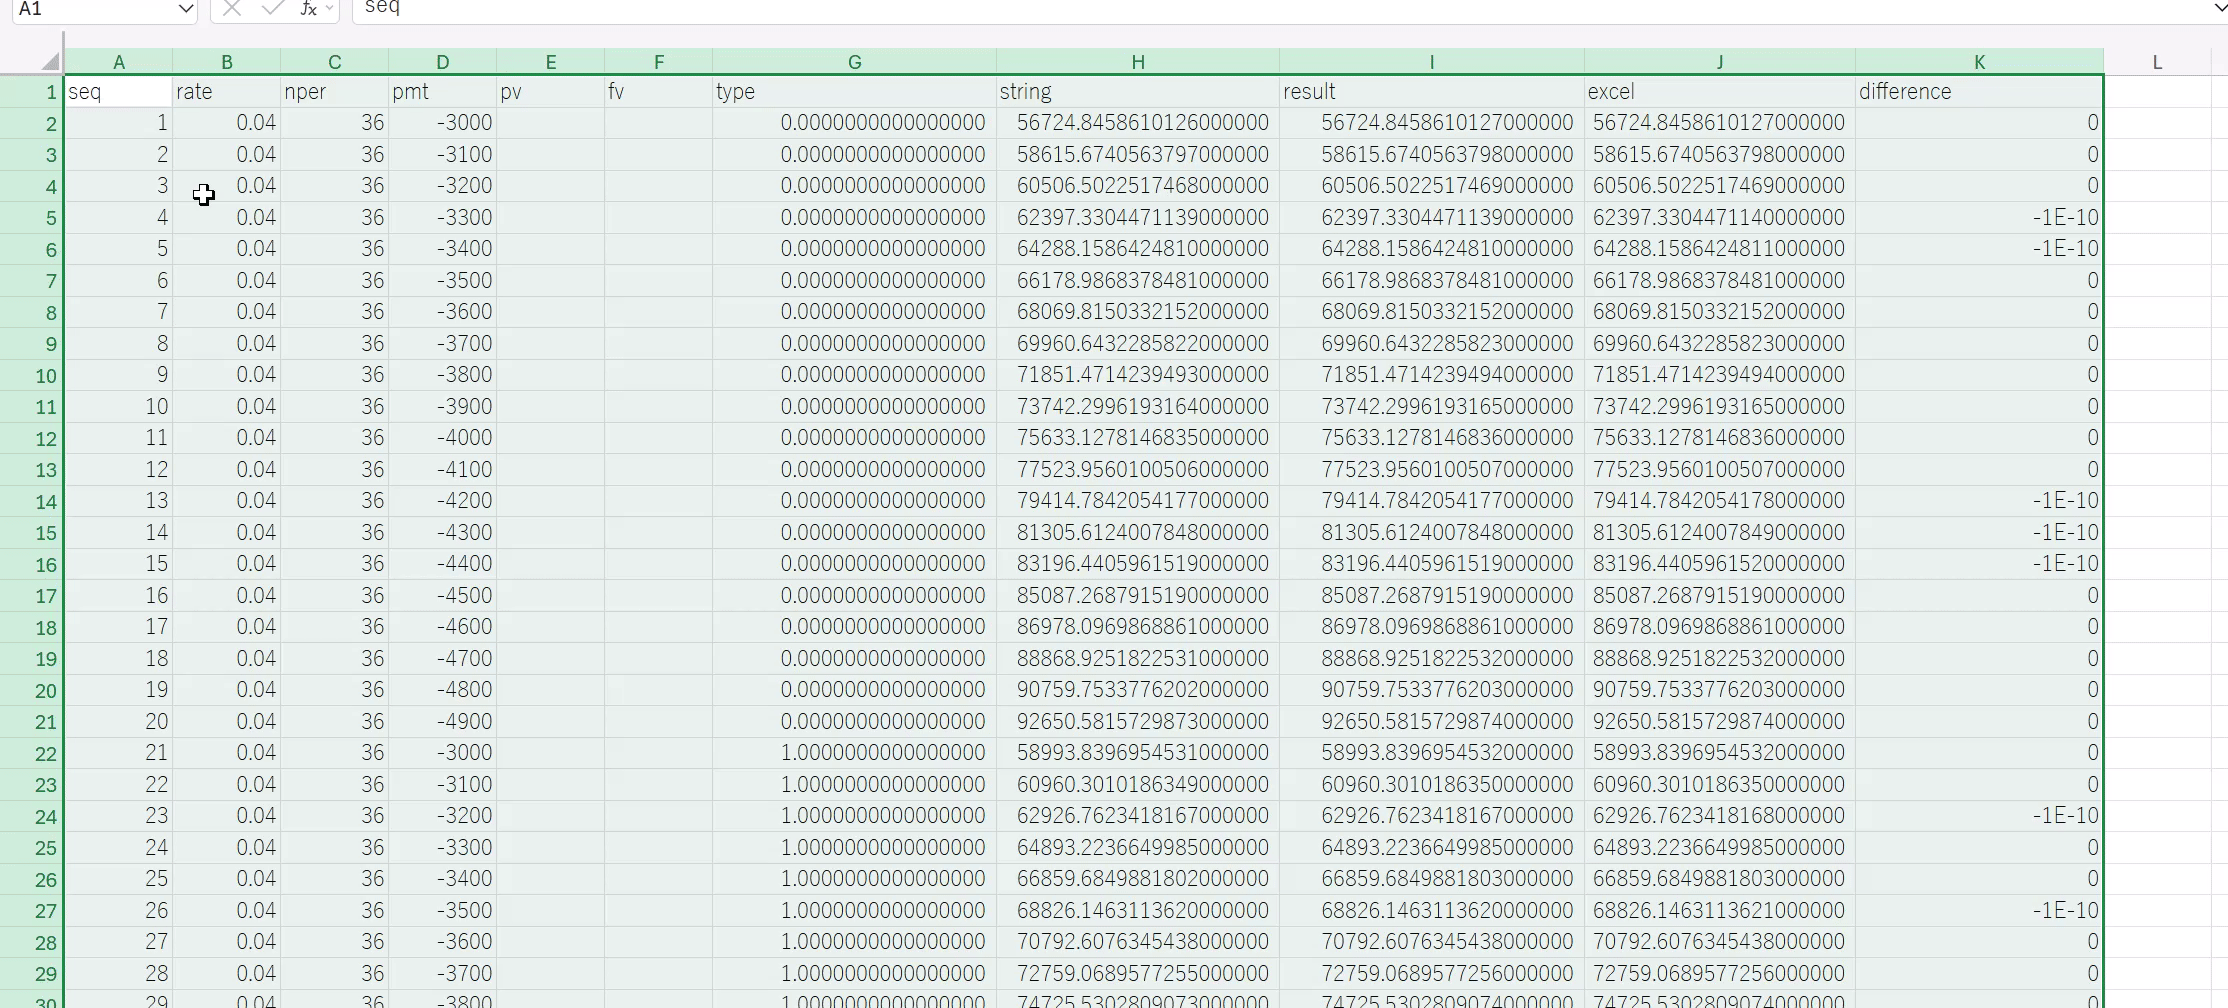
Task: Click the 'fv' header cell
Action: tap(659, 92)
